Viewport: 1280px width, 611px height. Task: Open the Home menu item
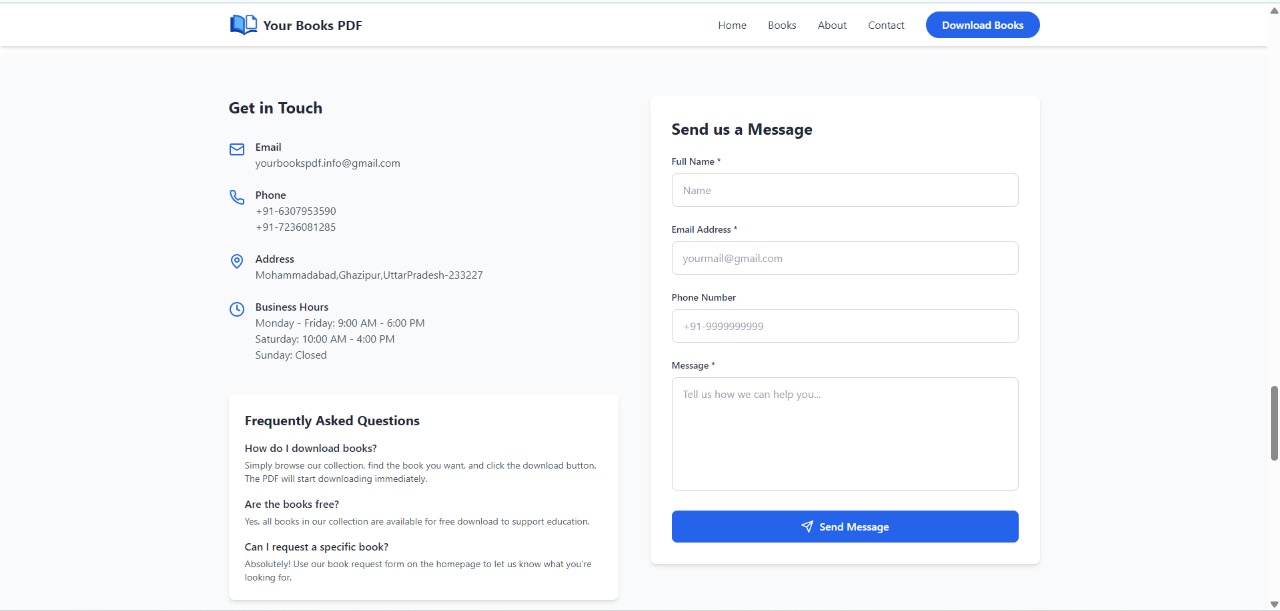point(732,25)
